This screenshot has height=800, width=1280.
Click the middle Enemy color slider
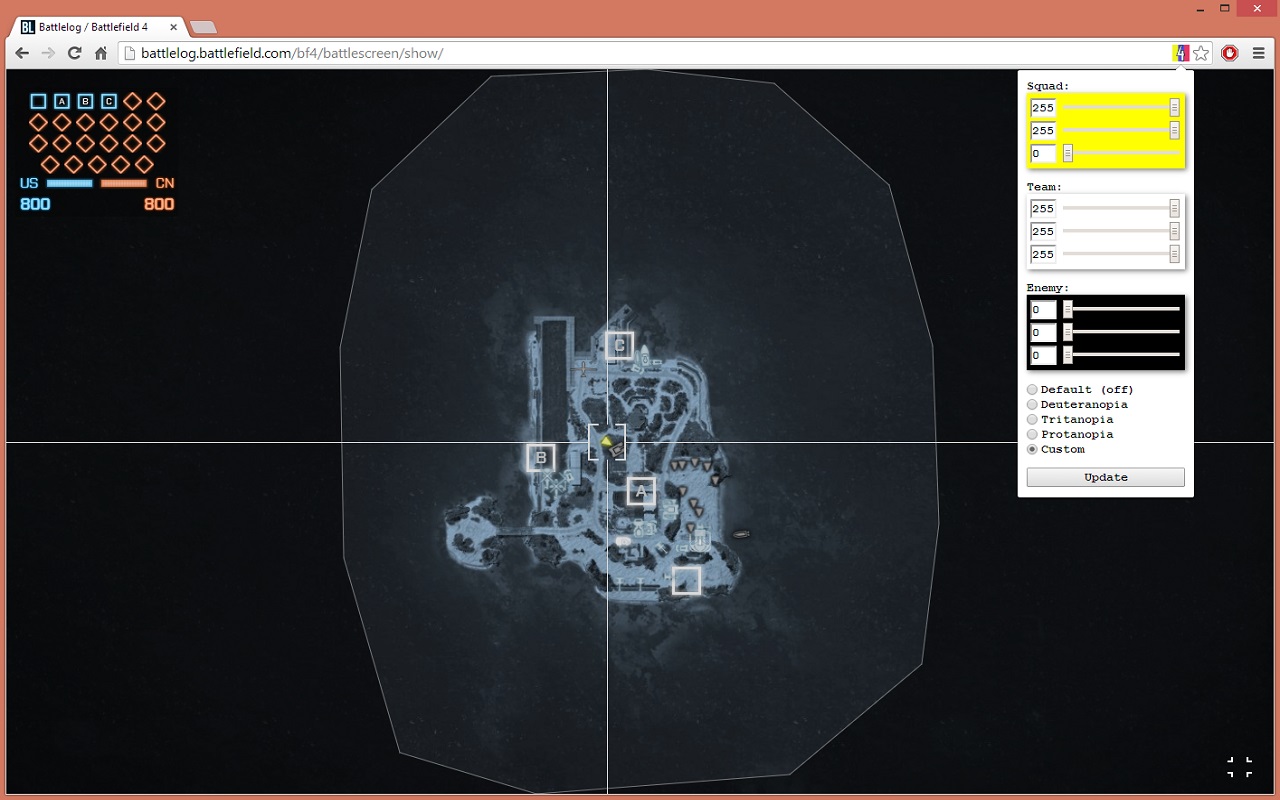pos(1121,332)
